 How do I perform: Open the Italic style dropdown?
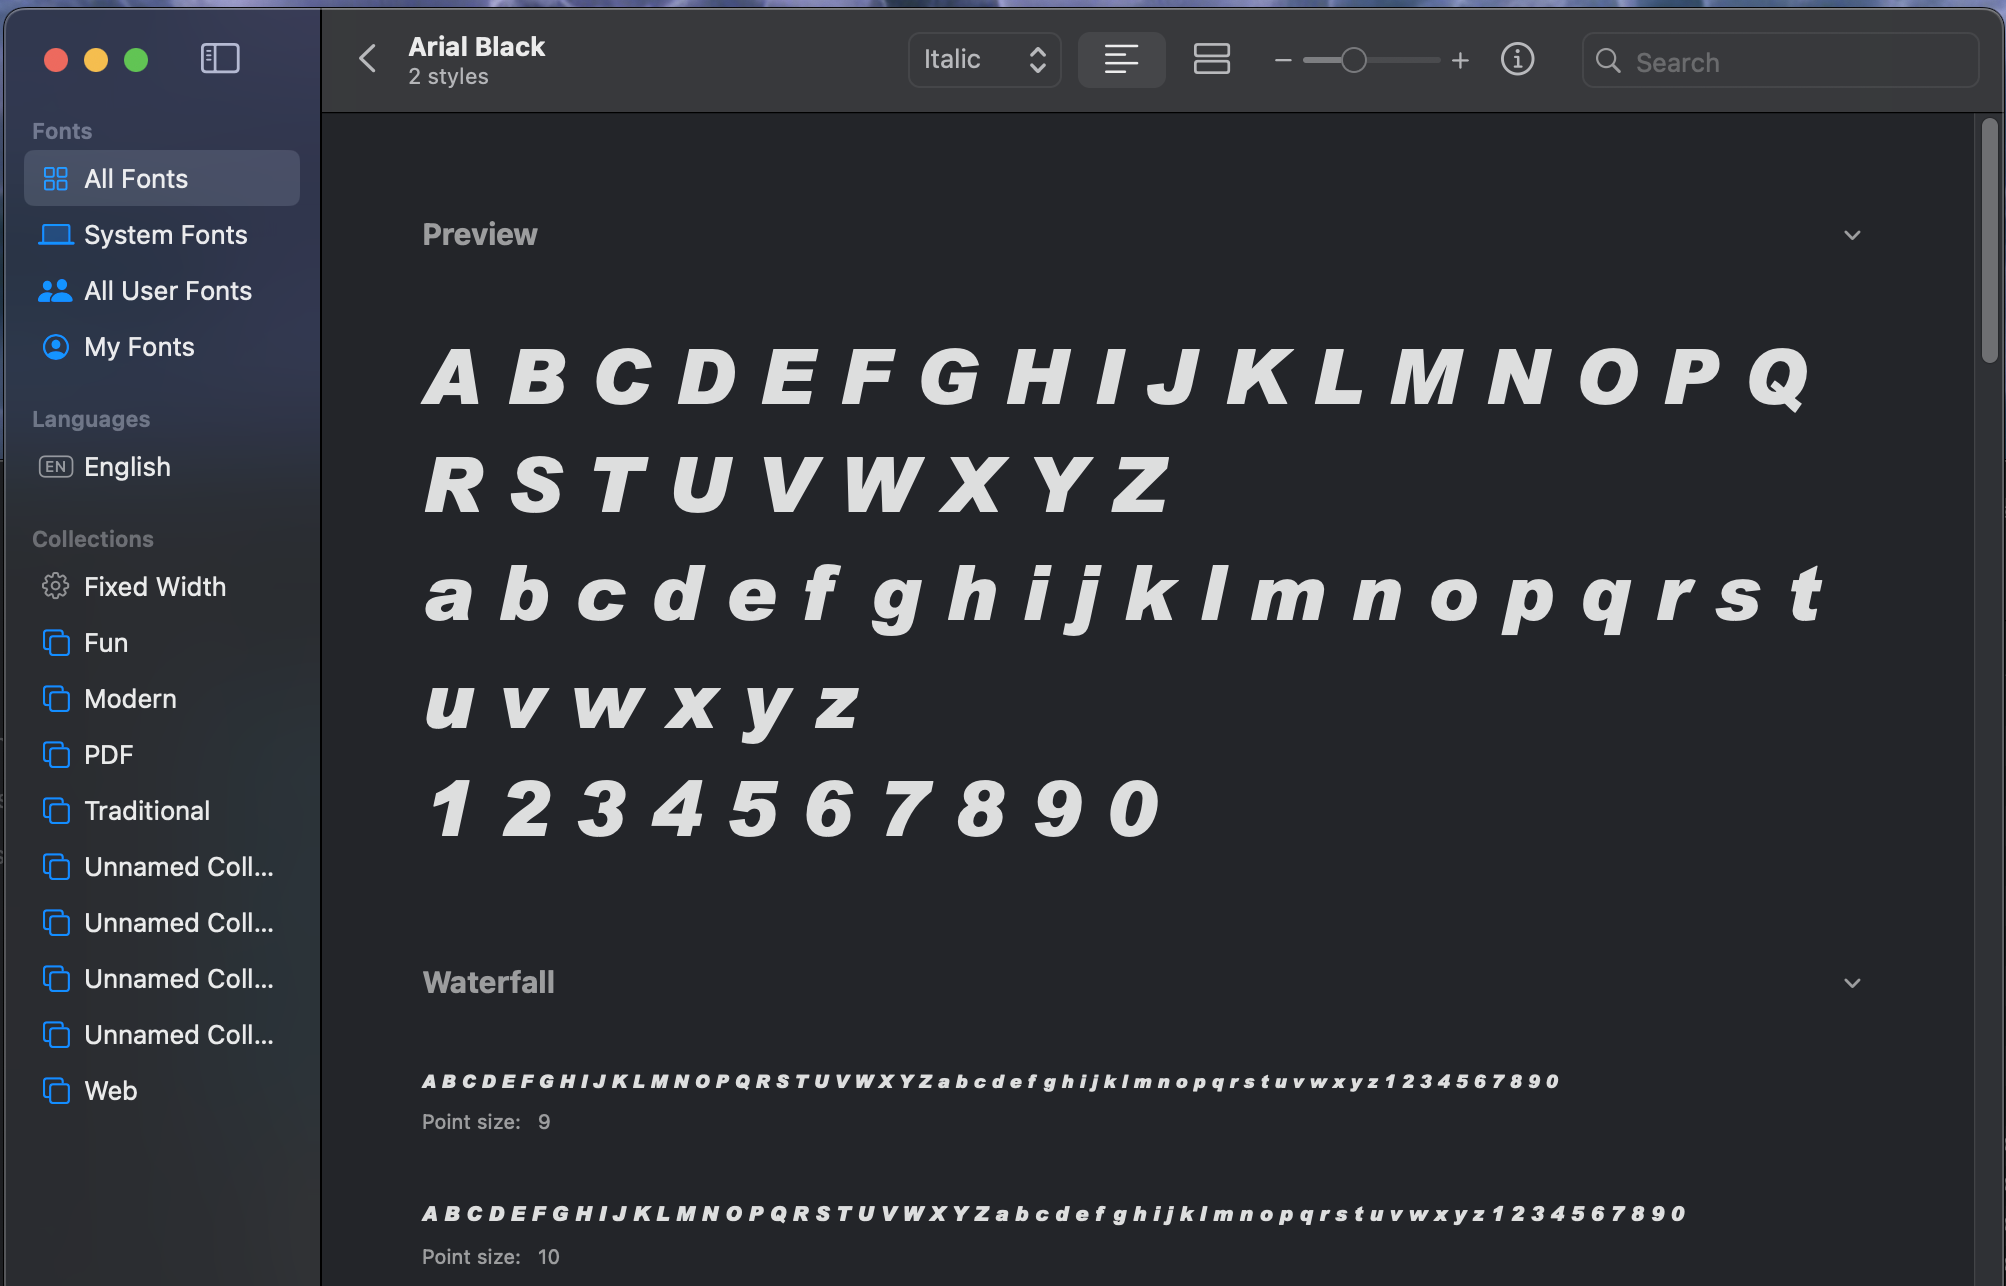point(984,59)
